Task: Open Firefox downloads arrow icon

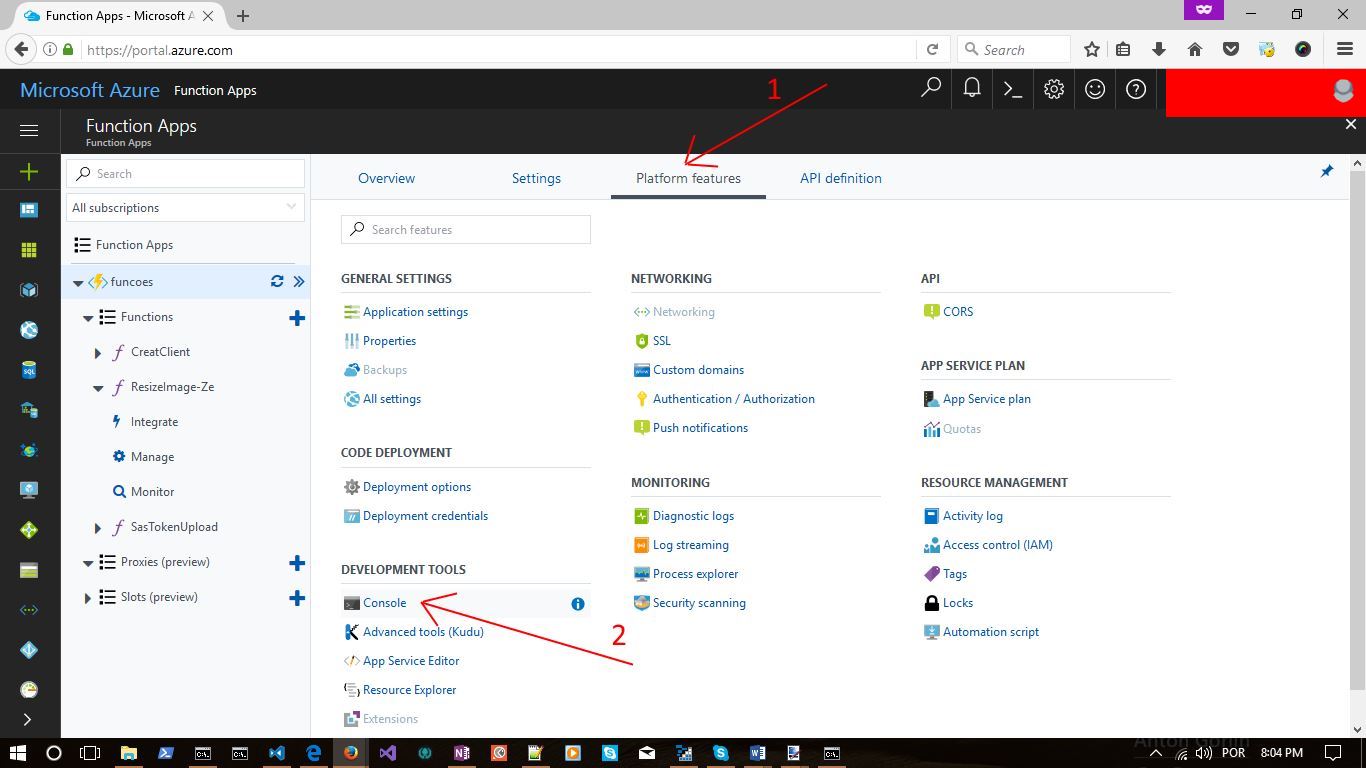Action: [1159, 49]
